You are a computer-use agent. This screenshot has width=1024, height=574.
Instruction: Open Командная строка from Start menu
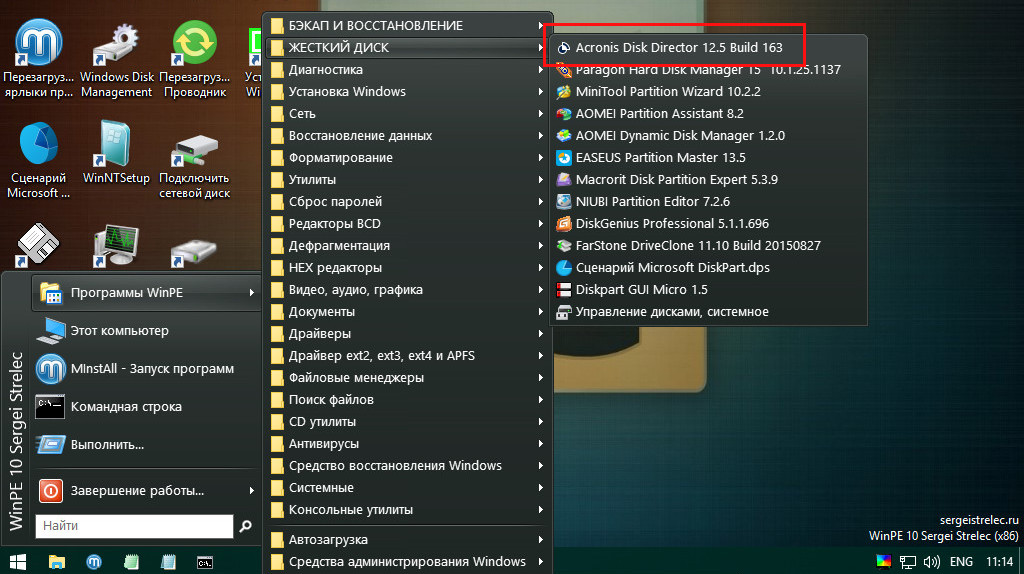click(146, 406)
